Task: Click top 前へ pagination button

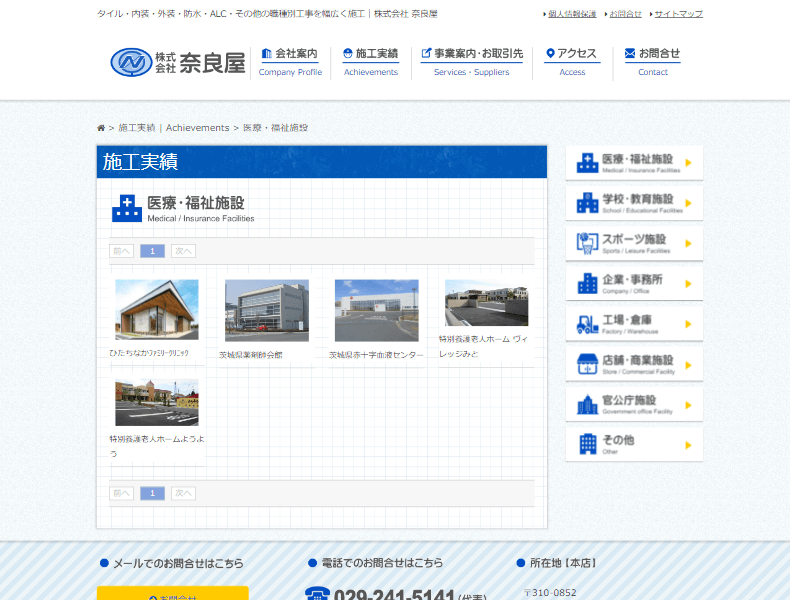Action: (121, 251)
